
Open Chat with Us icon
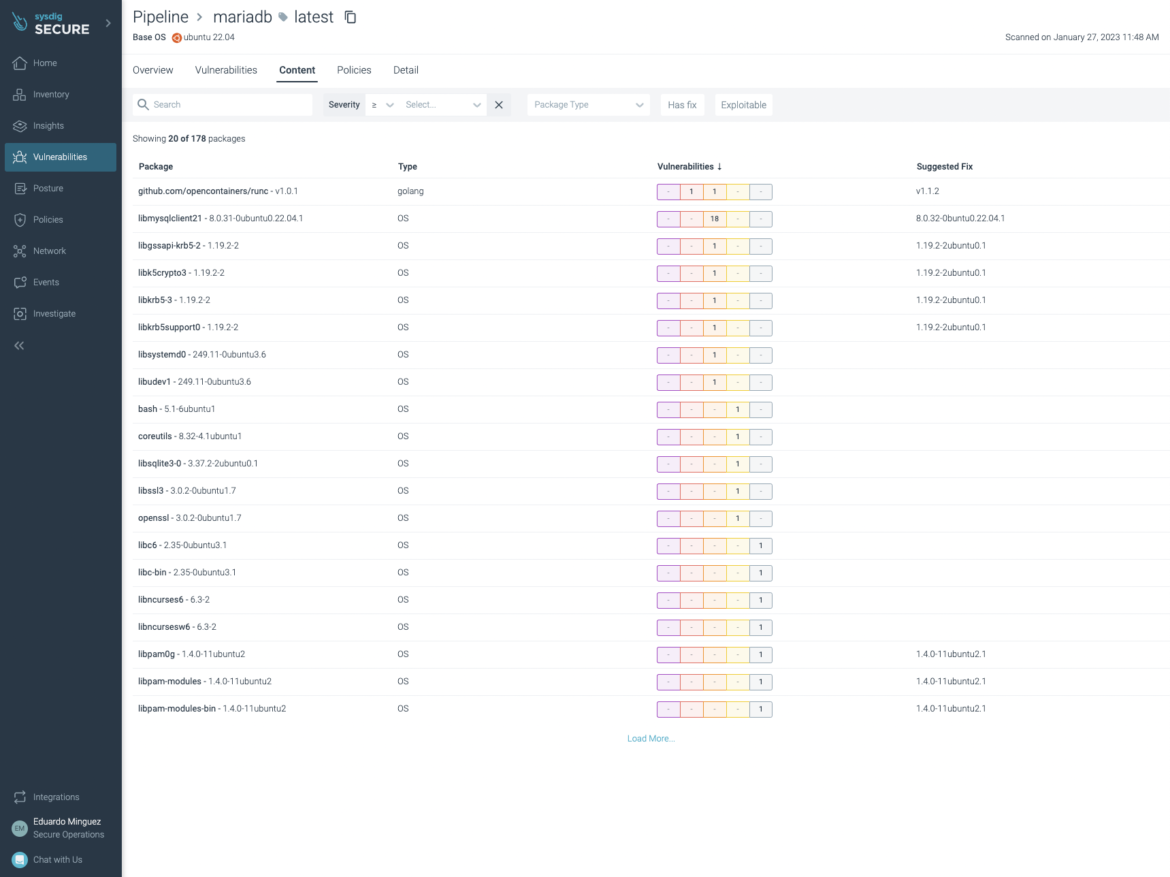[20, 860]
